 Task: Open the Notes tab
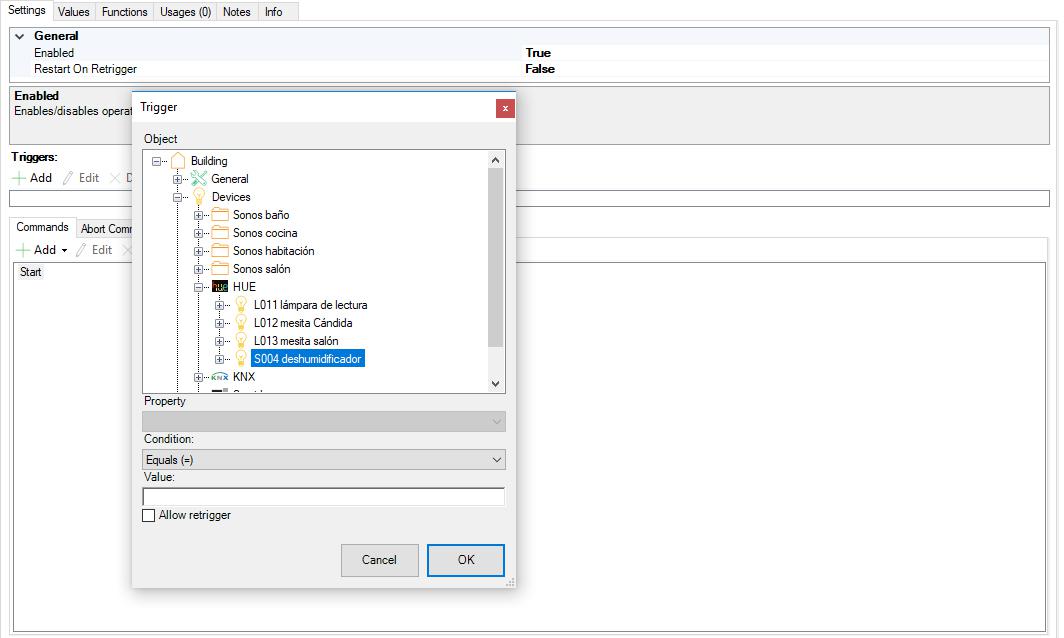(x=237, y=12)
